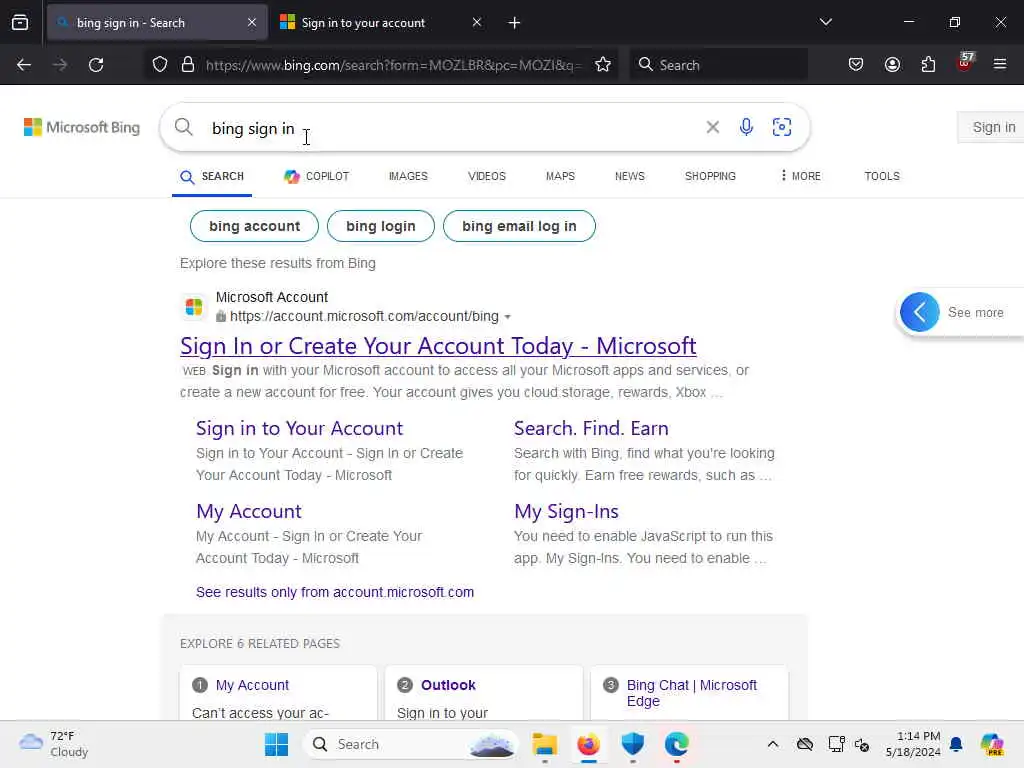Click the Windows taskbar Search box

411,744
